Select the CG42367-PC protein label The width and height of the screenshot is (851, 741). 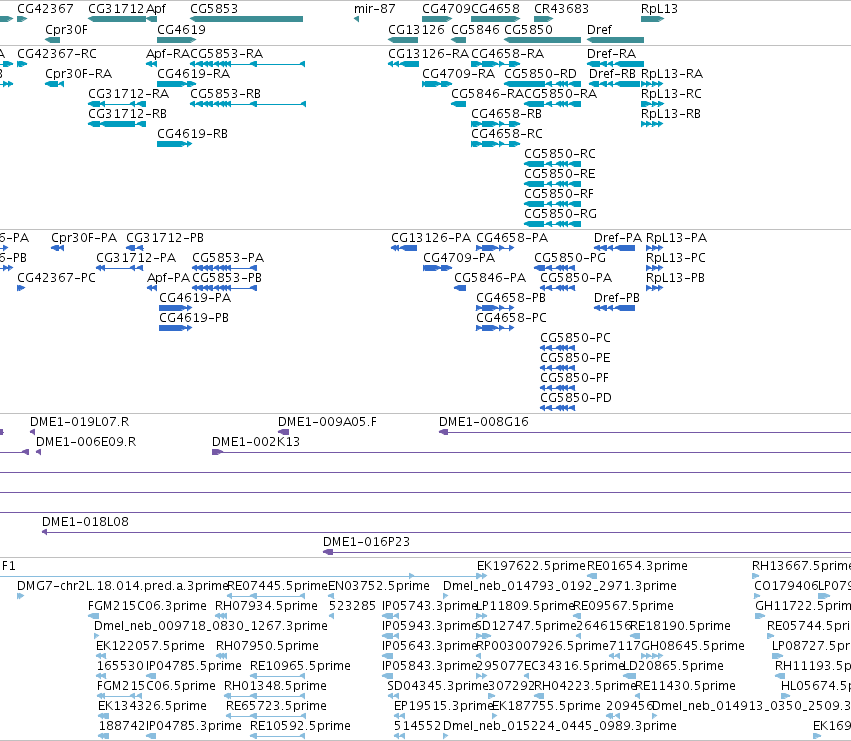[56, 278]
